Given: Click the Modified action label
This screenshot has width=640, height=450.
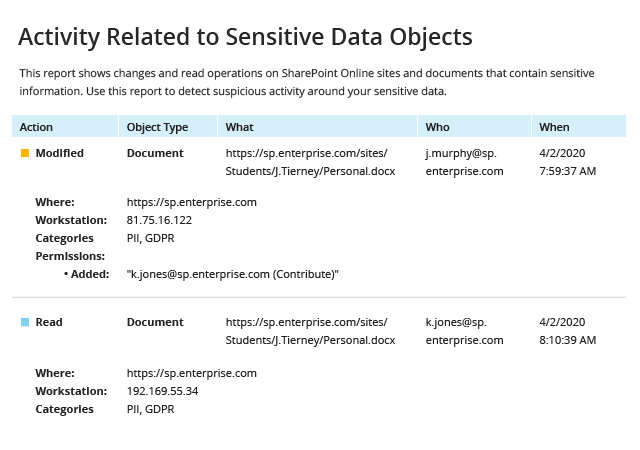Looking at the screenshot, I should 60,153.
